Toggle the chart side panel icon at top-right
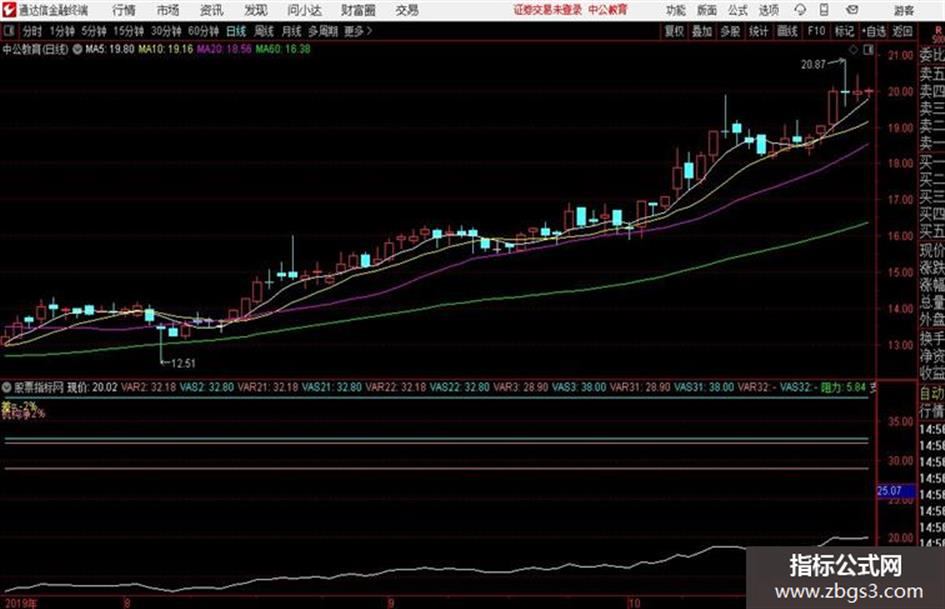 click(x=868, y=50)
